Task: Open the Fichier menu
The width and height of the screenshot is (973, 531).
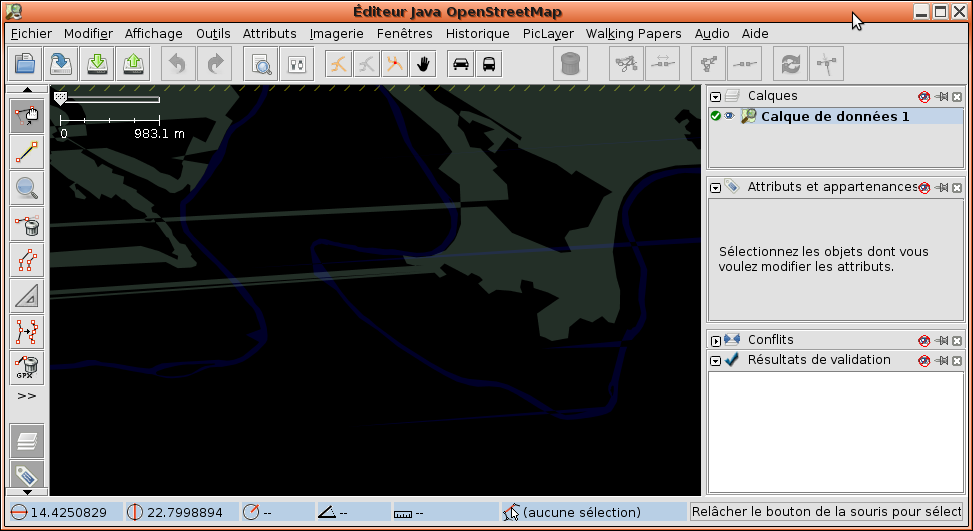Action: 31,33
